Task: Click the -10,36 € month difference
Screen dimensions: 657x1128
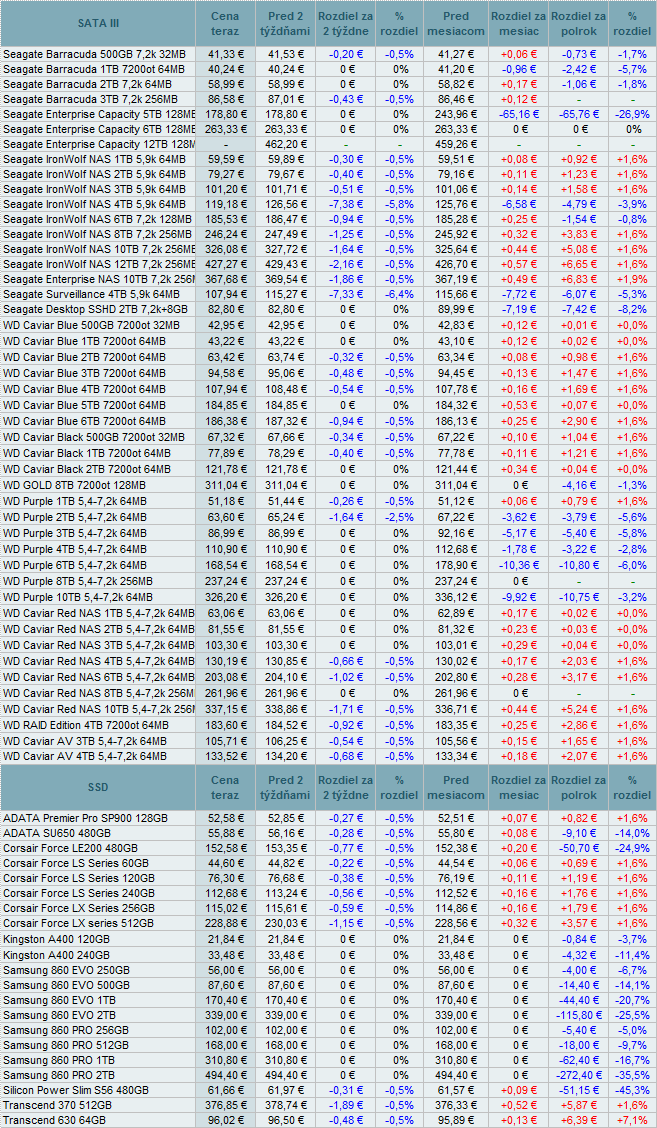Action: [x=520, y=565]
